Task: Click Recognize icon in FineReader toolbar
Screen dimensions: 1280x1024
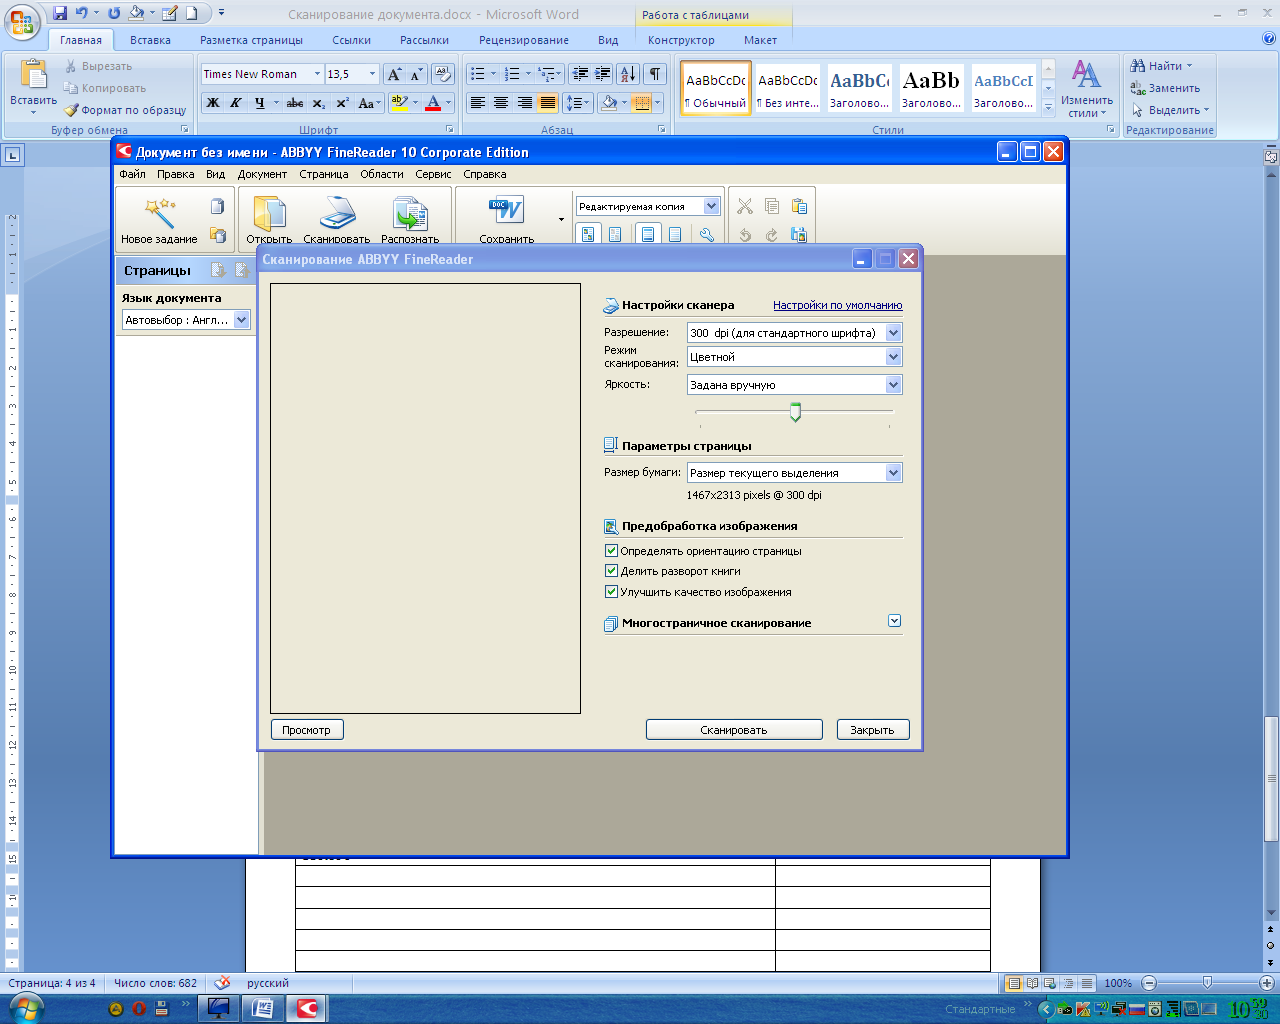Action: (x=410, y=213)
